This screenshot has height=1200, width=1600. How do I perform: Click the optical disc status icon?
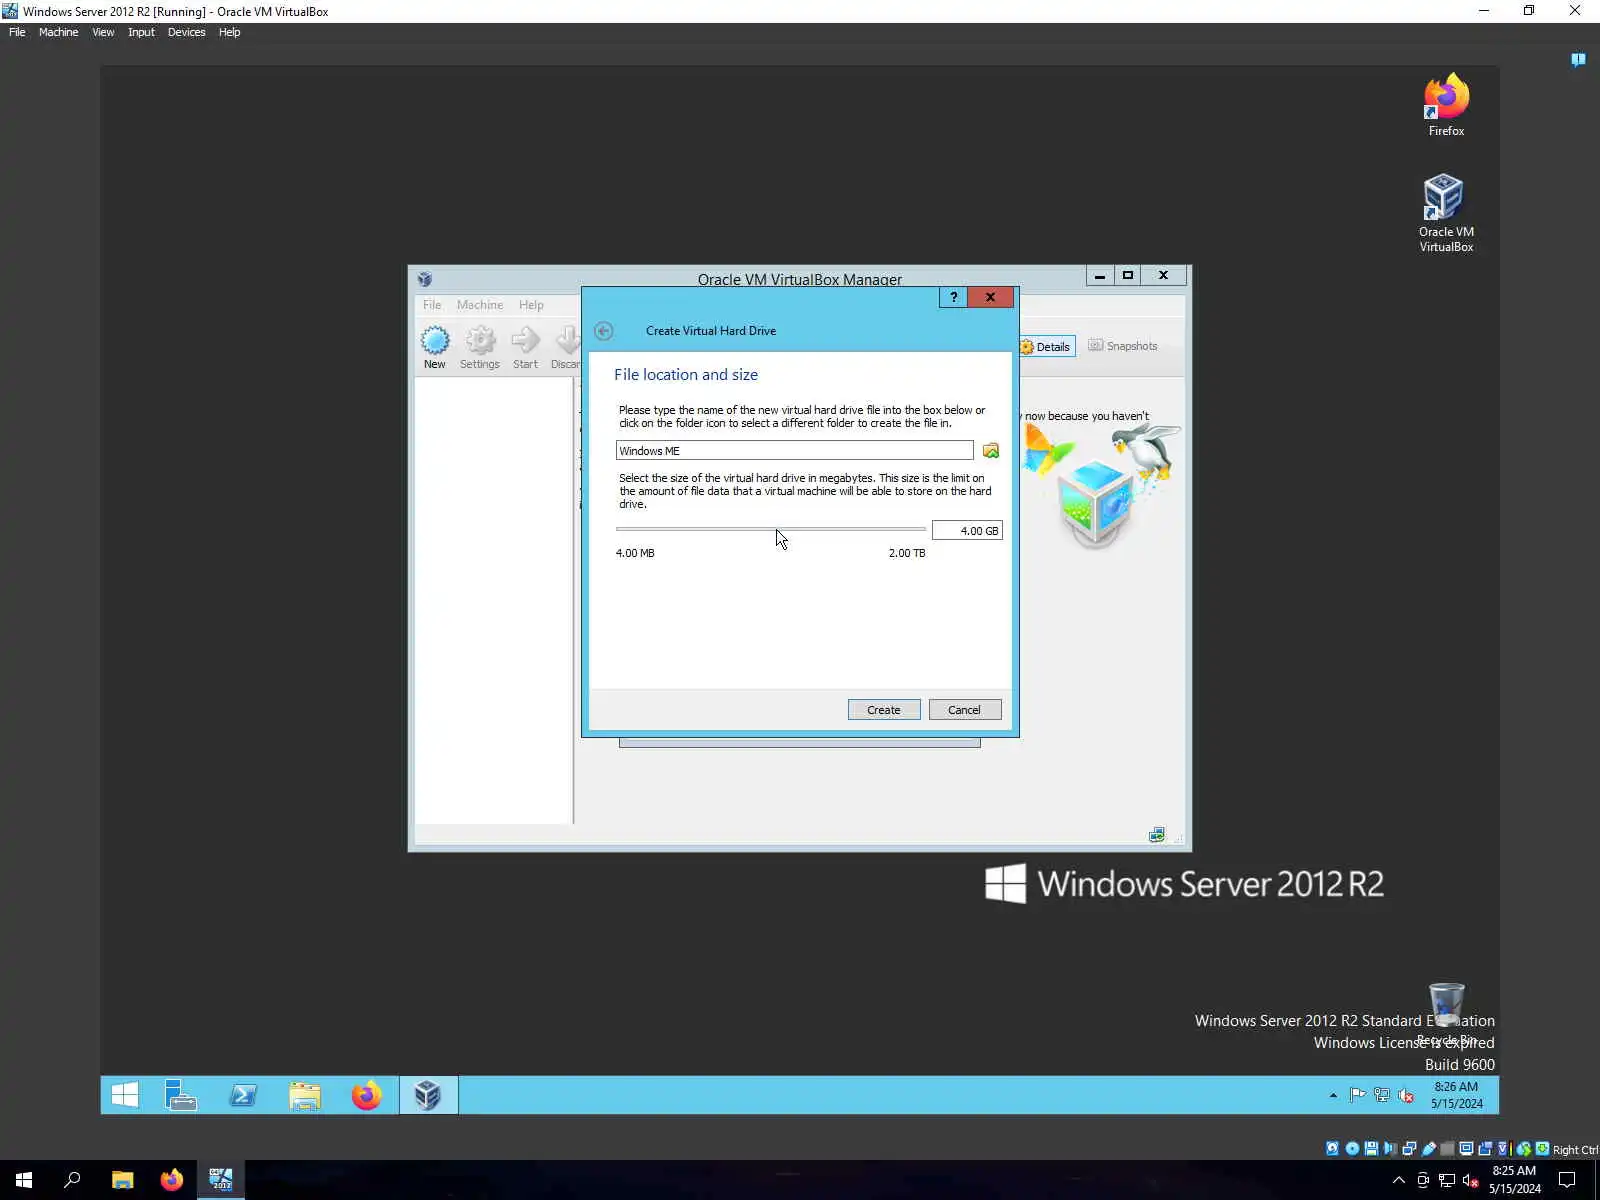coord(1352,1149)
